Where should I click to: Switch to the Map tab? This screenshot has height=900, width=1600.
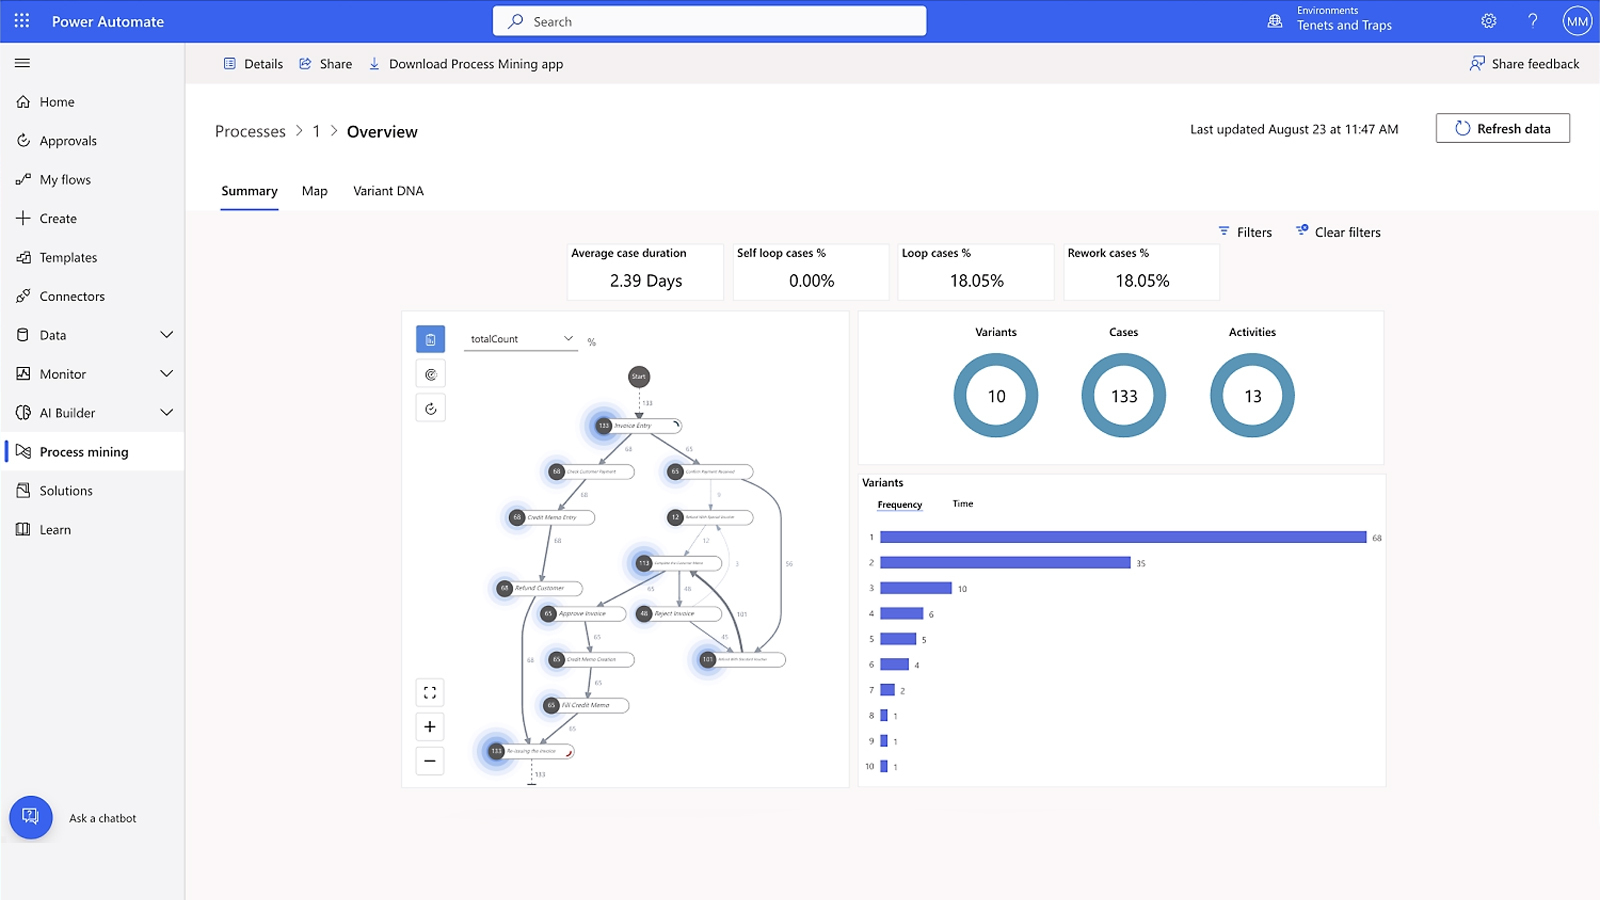click(314, 191)
